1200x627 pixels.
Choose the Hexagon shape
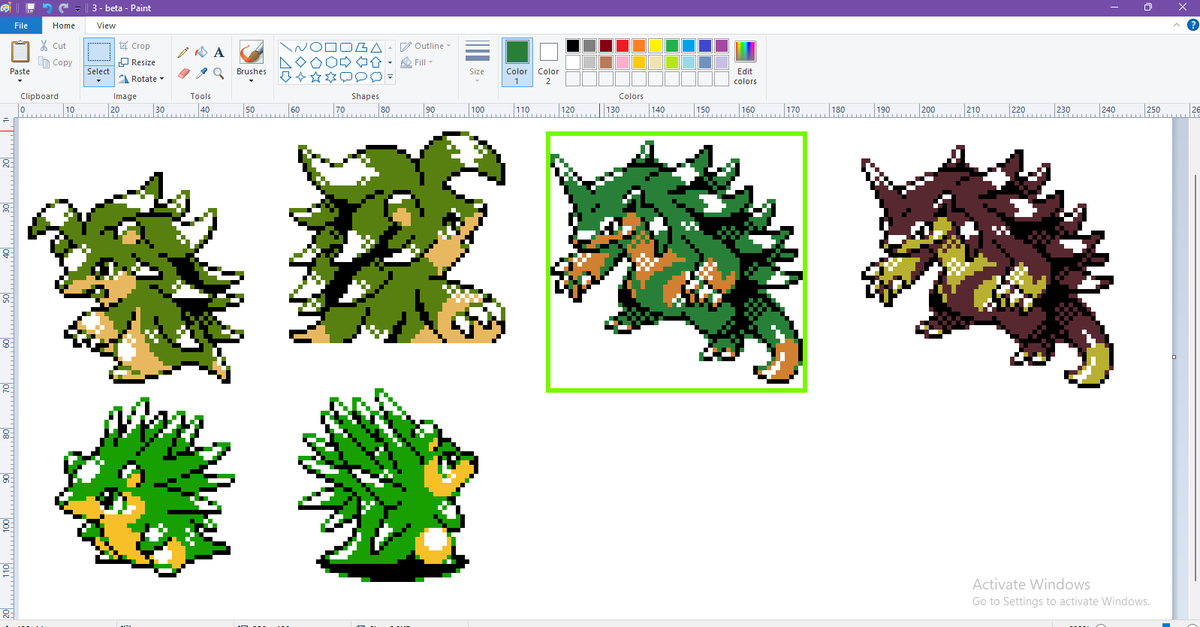tap(330, 62)
